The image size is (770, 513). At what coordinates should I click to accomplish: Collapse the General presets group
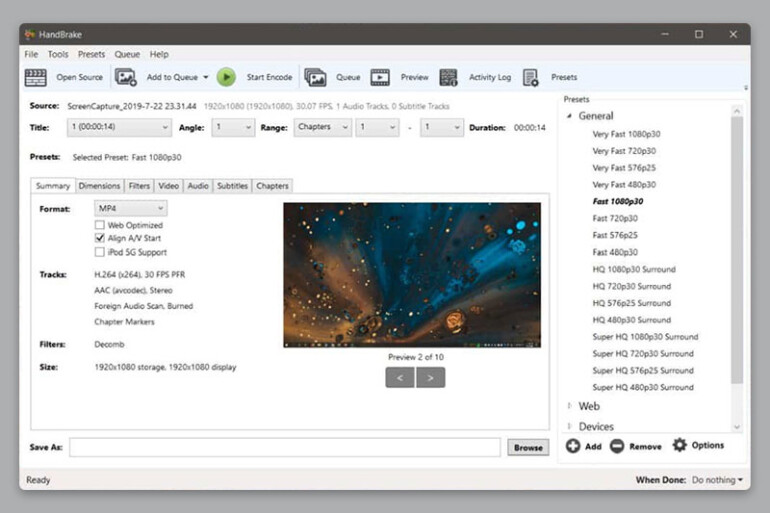point(569,116)
